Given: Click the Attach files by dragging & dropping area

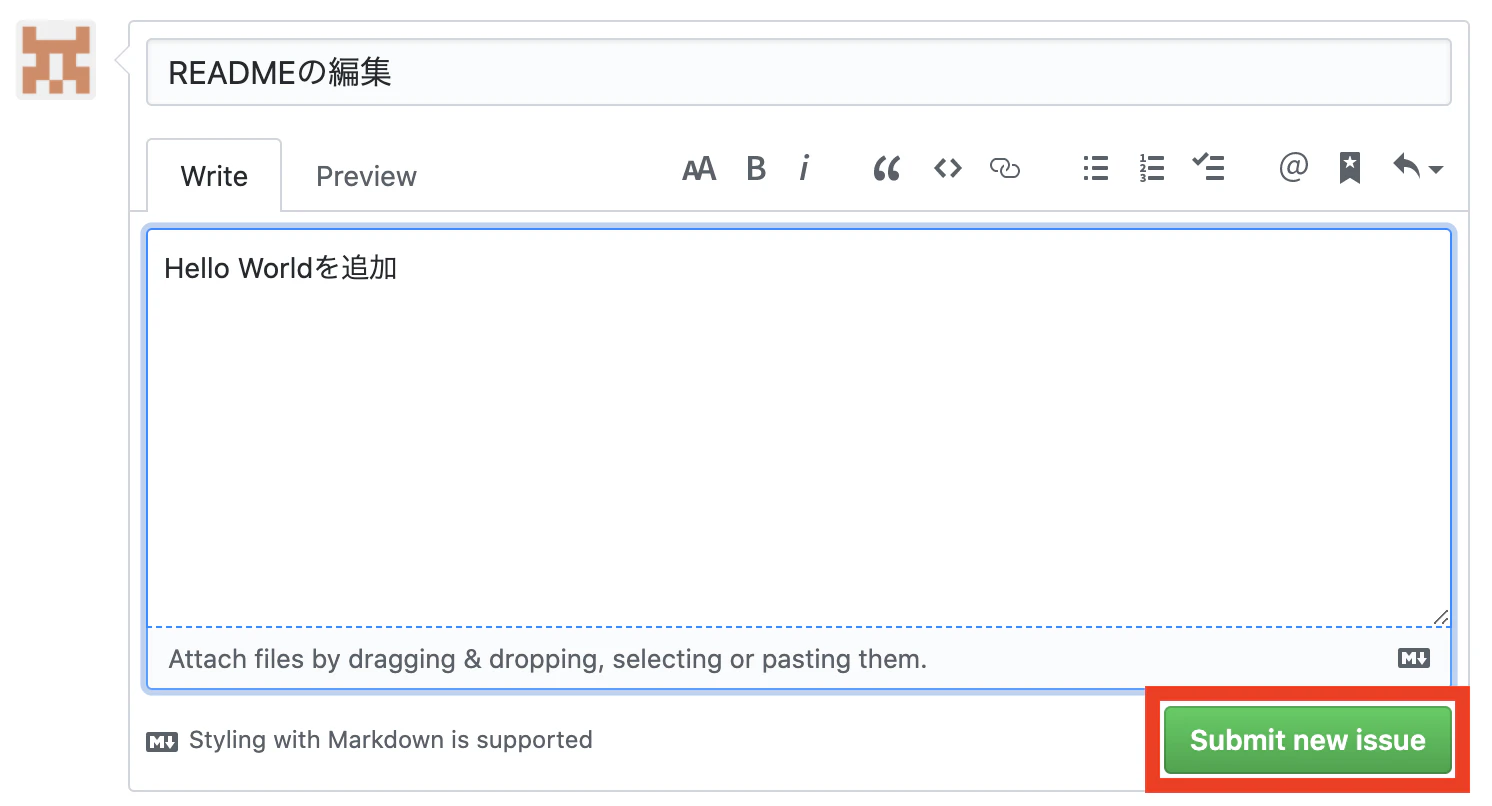Looking at the screenshot, I should point(799,659).
